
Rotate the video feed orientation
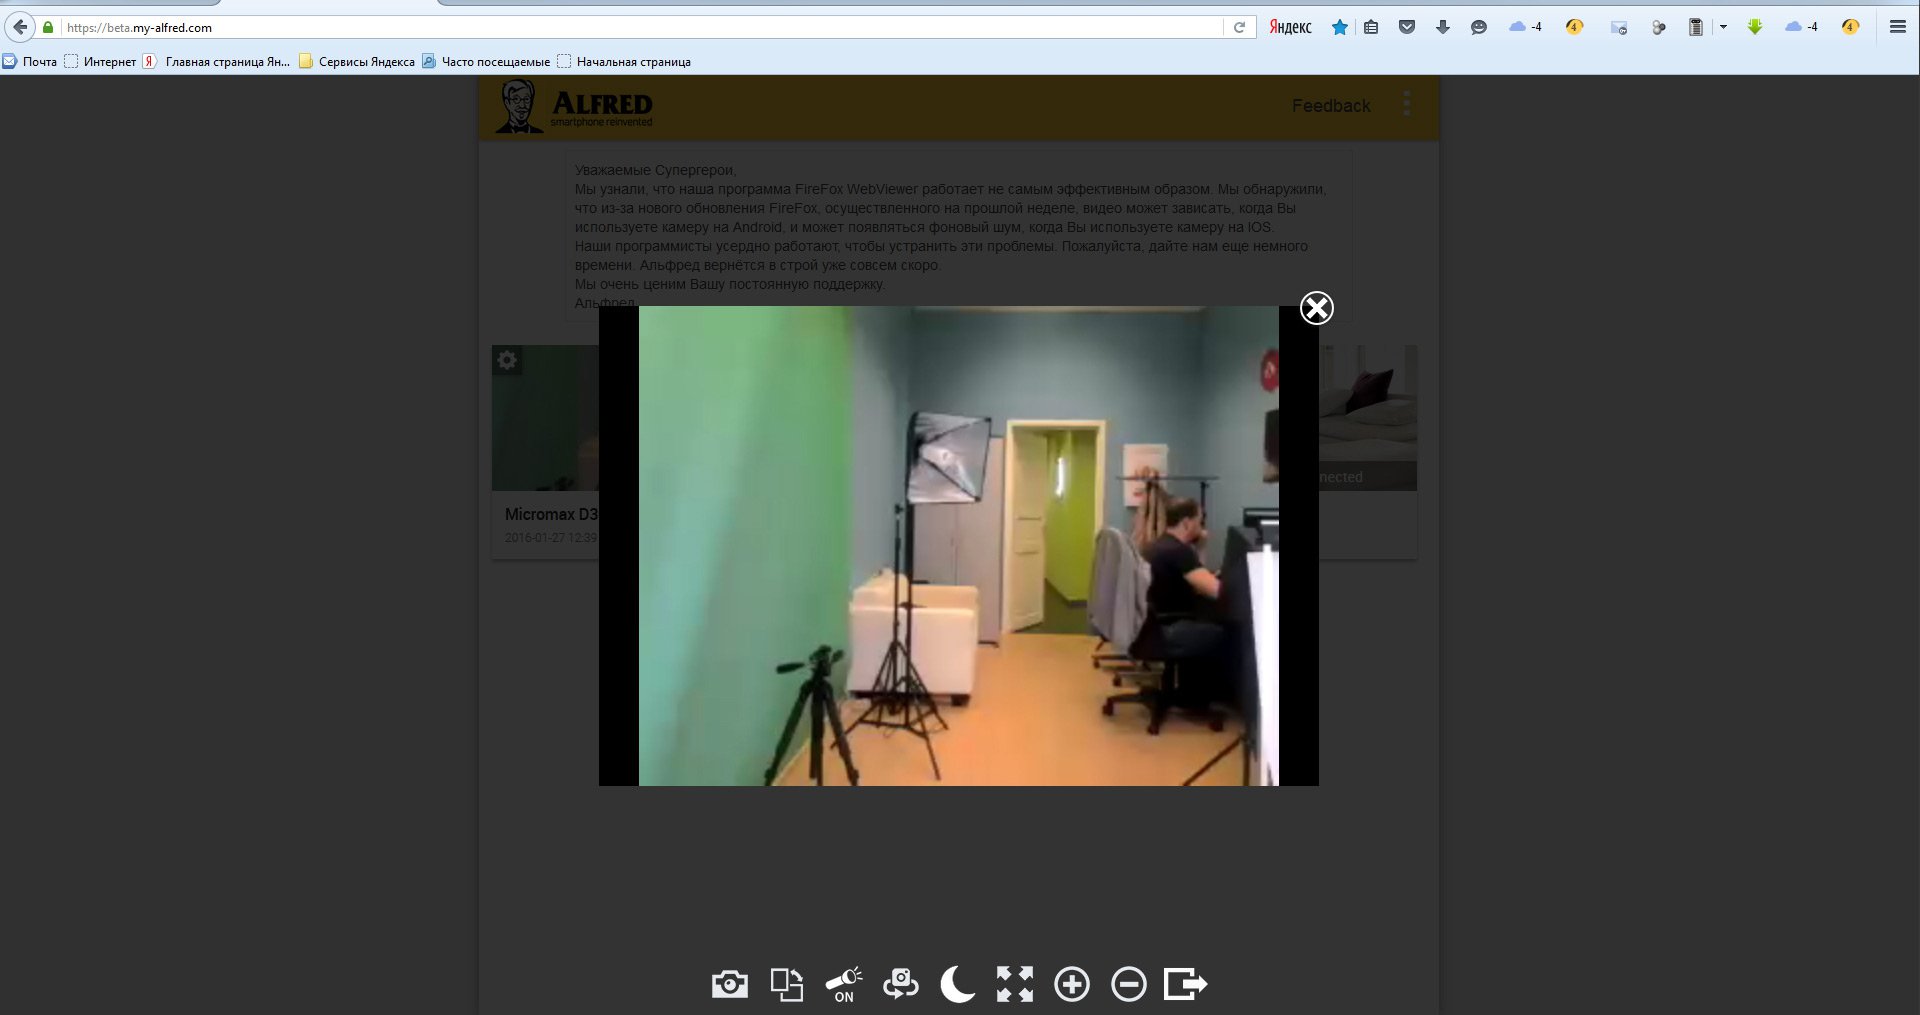coord(787,985)
